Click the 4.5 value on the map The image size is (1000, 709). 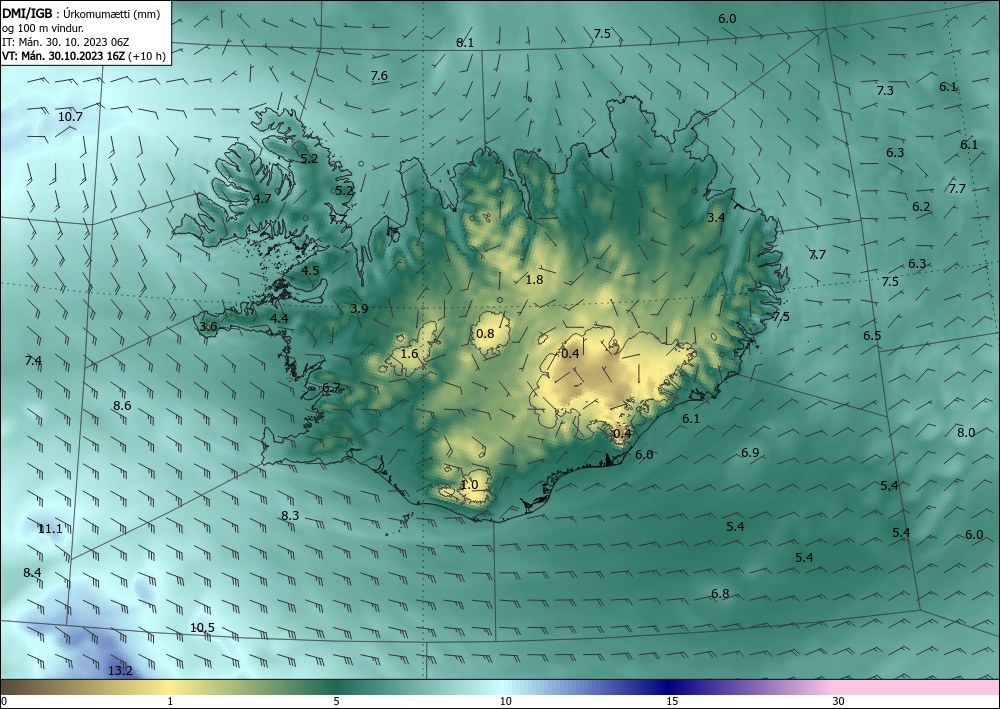click(x=310, y=270)
